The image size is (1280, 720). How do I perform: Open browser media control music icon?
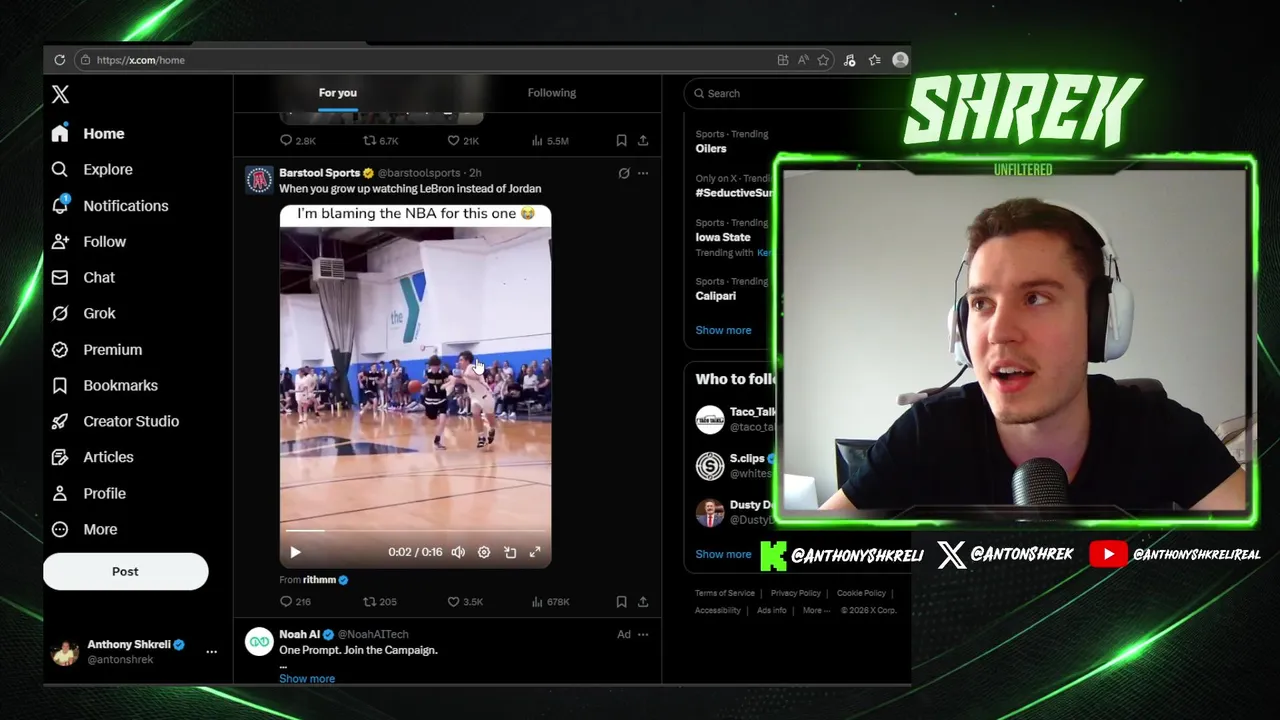pos(849,60)
